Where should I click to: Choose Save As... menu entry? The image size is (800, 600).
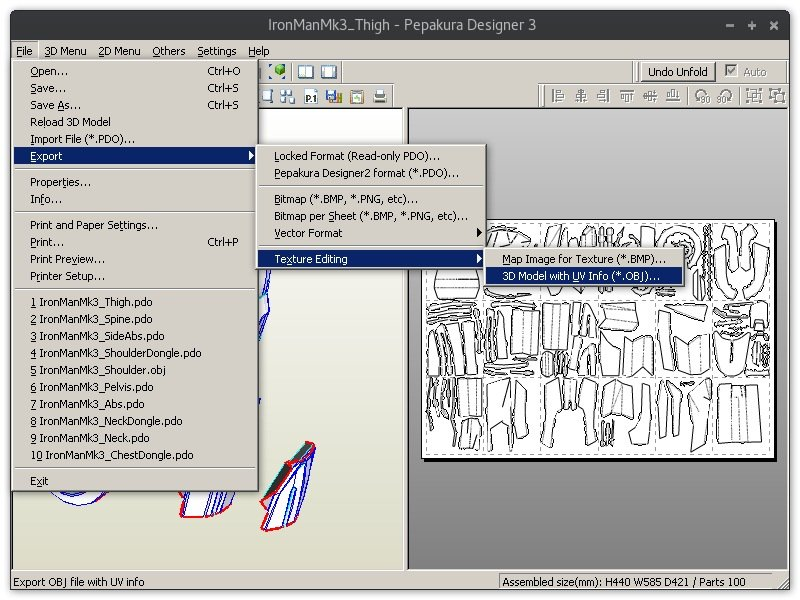click(135, 105)
